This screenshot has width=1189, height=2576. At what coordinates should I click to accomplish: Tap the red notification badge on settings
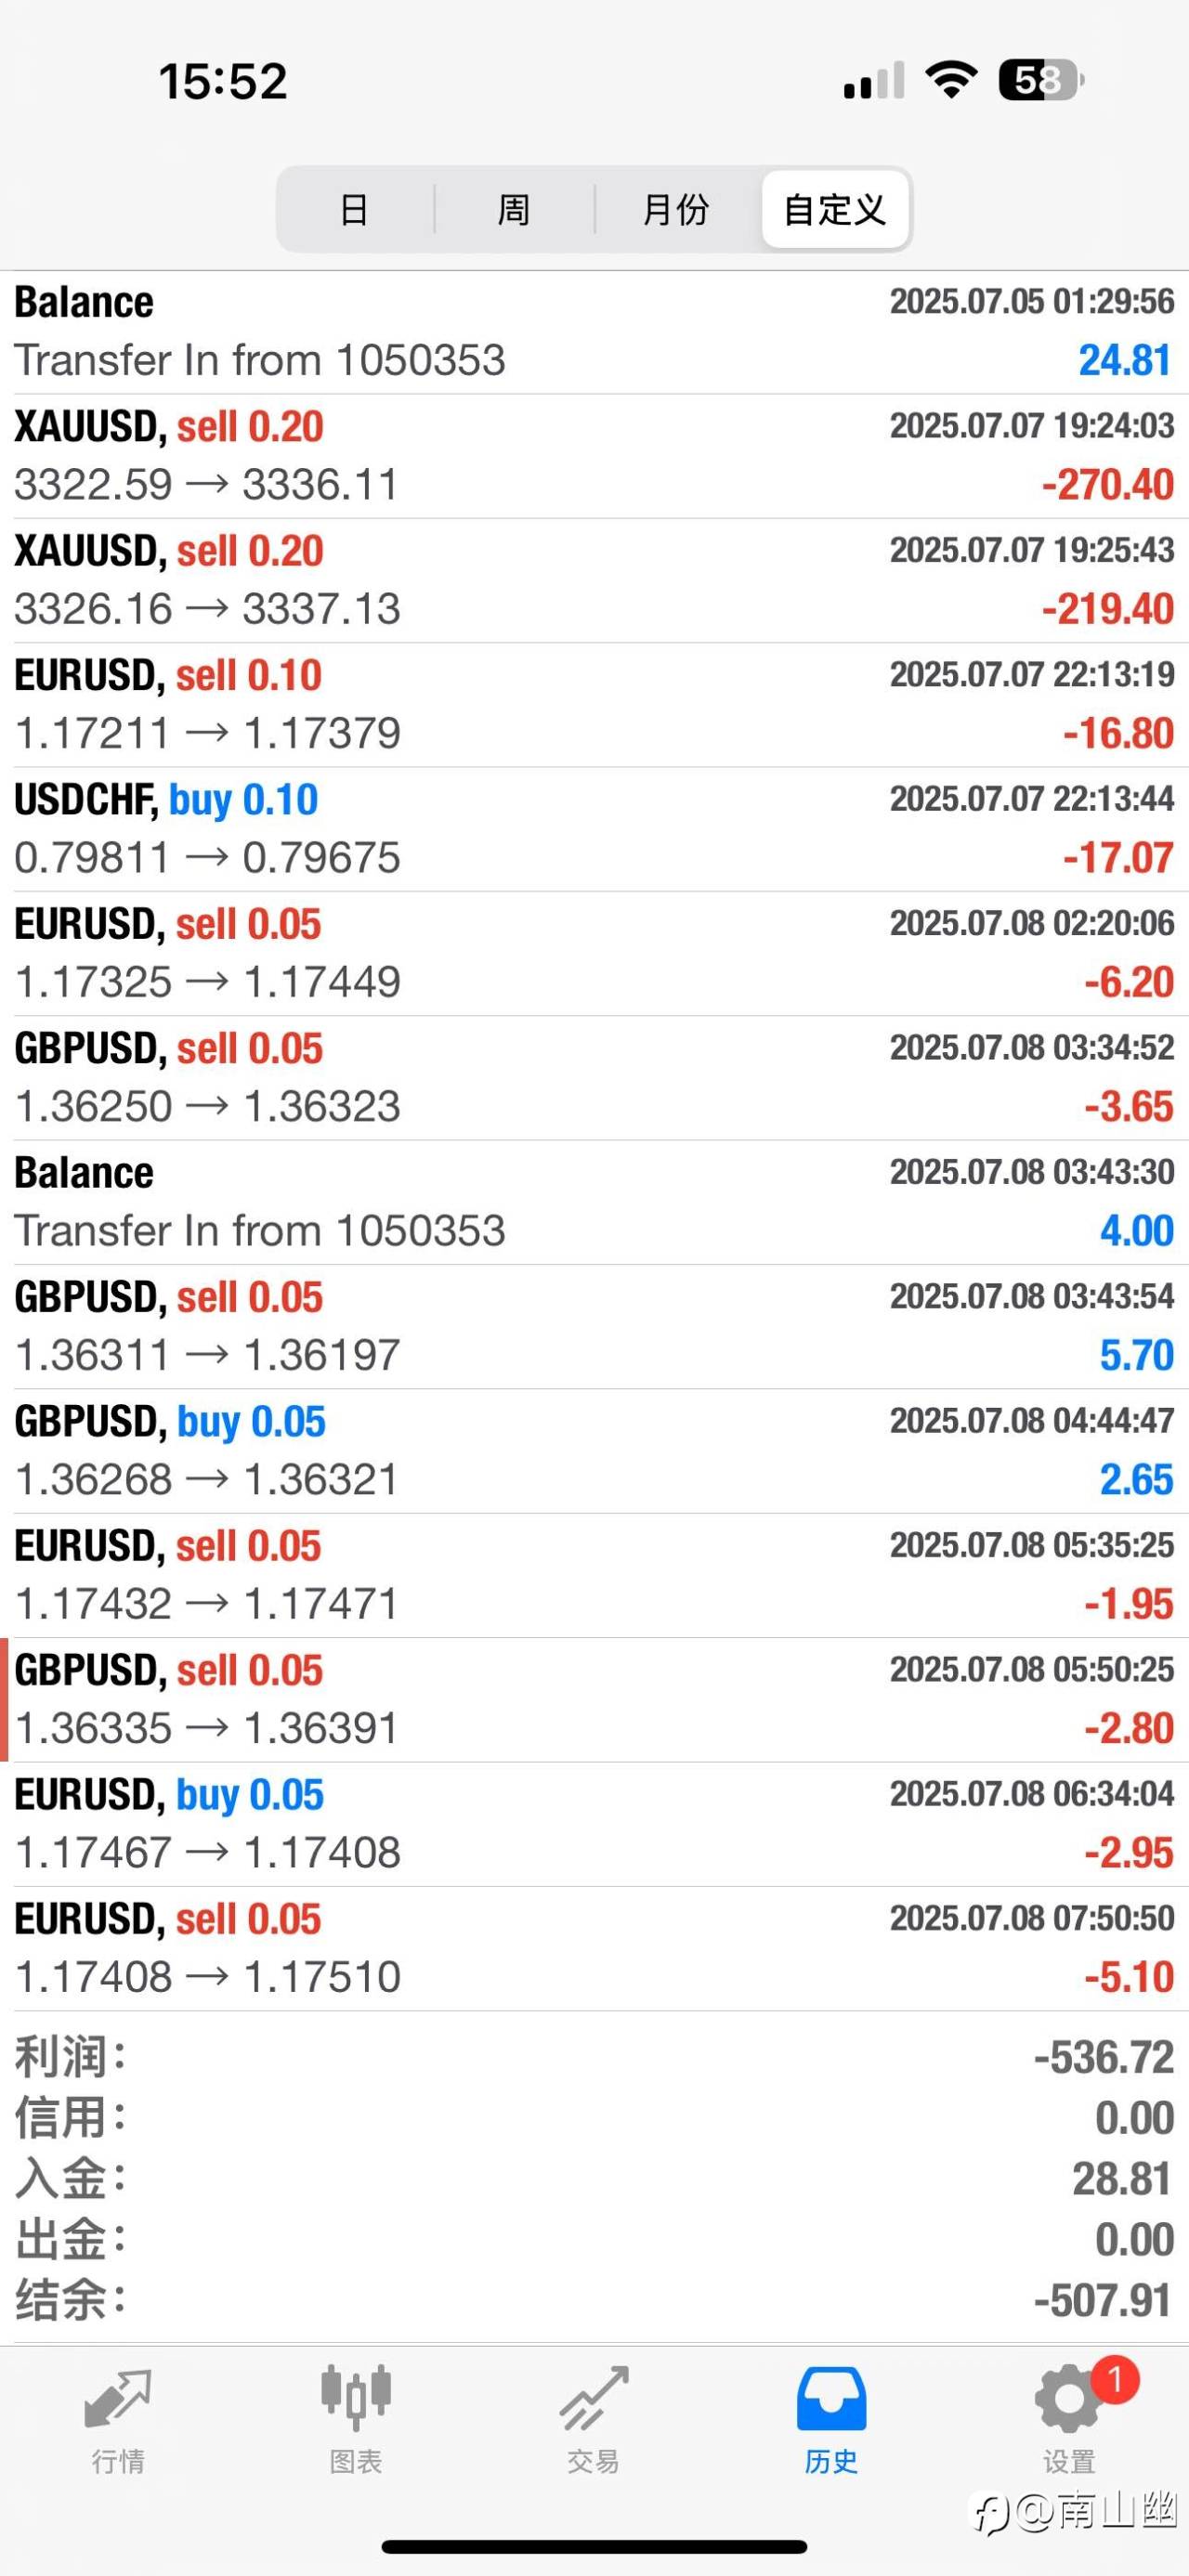point(1115,2380)
